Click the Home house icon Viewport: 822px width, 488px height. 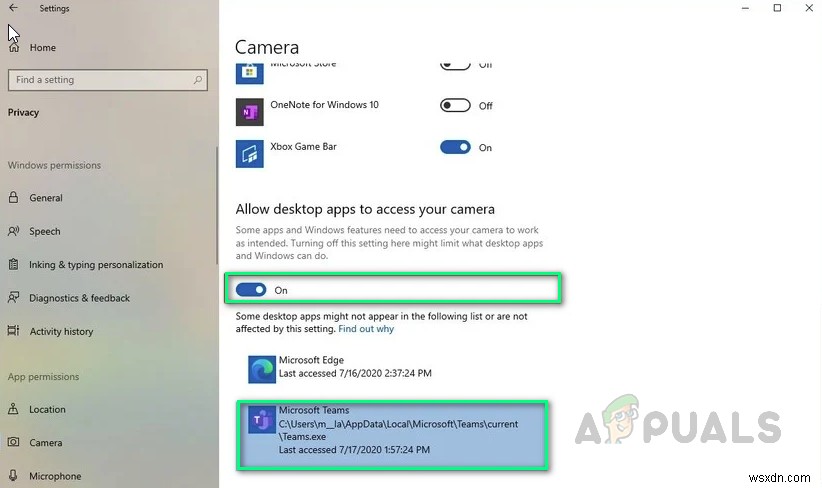(x=14, y=48)
